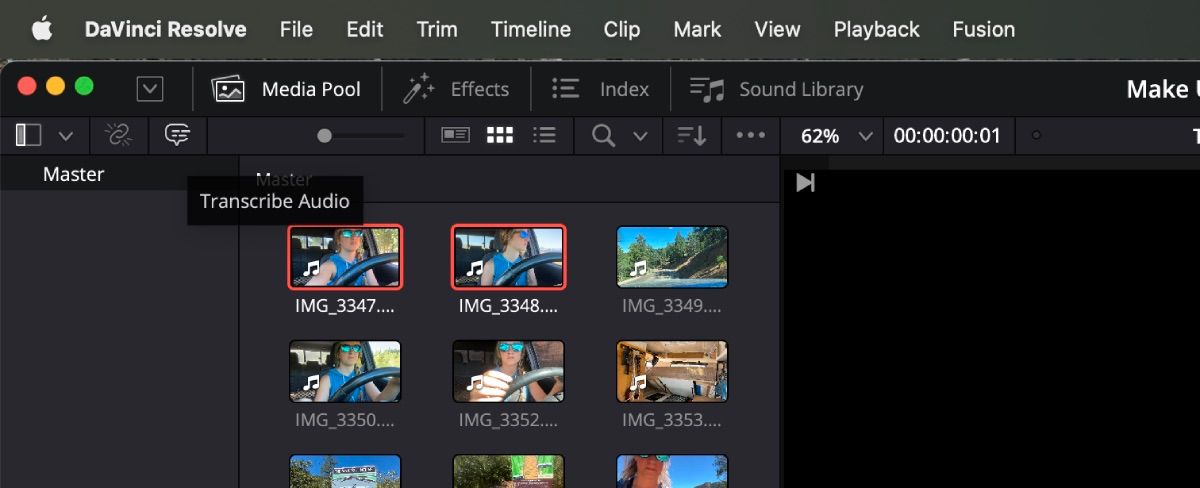This screenshot has height=488, width=1200.
Task: Open the Timeline menu
Action: tap(531, 29)
